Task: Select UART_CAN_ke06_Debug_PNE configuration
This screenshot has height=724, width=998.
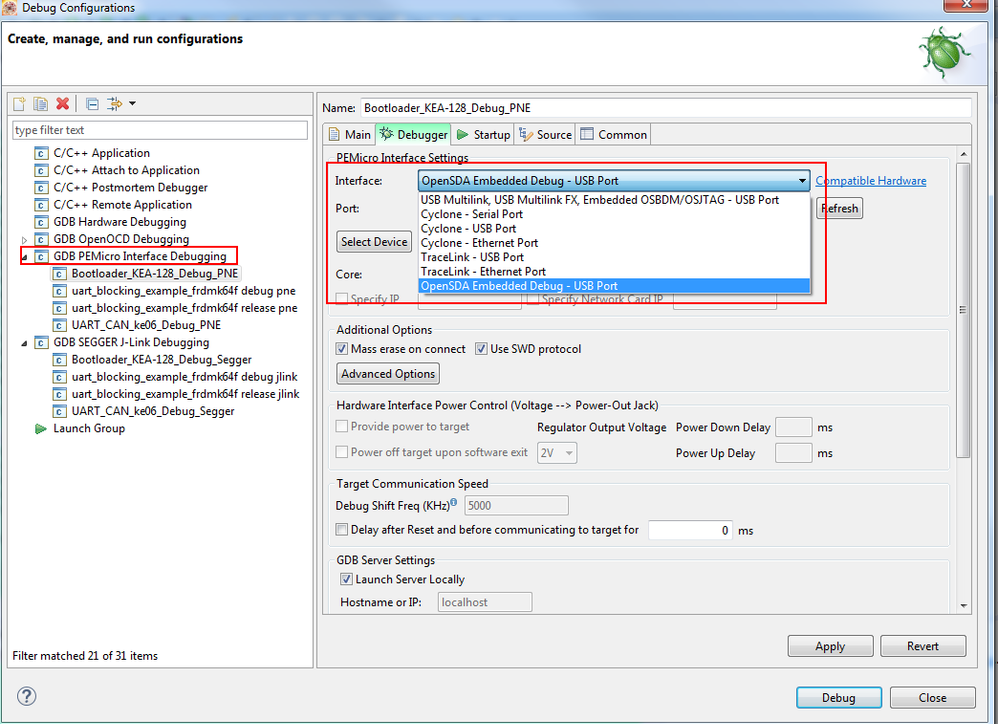Action: click(146, 324)
